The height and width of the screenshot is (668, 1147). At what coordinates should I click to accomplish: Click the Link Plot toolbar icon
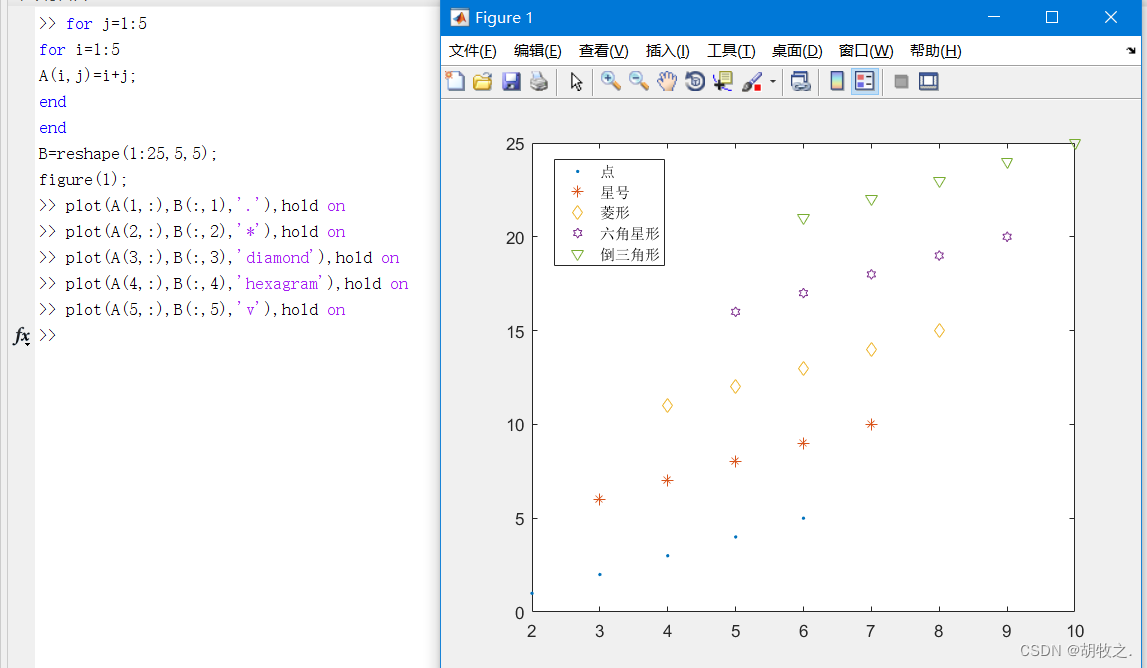pyautogui.click(x=800, y=81)
